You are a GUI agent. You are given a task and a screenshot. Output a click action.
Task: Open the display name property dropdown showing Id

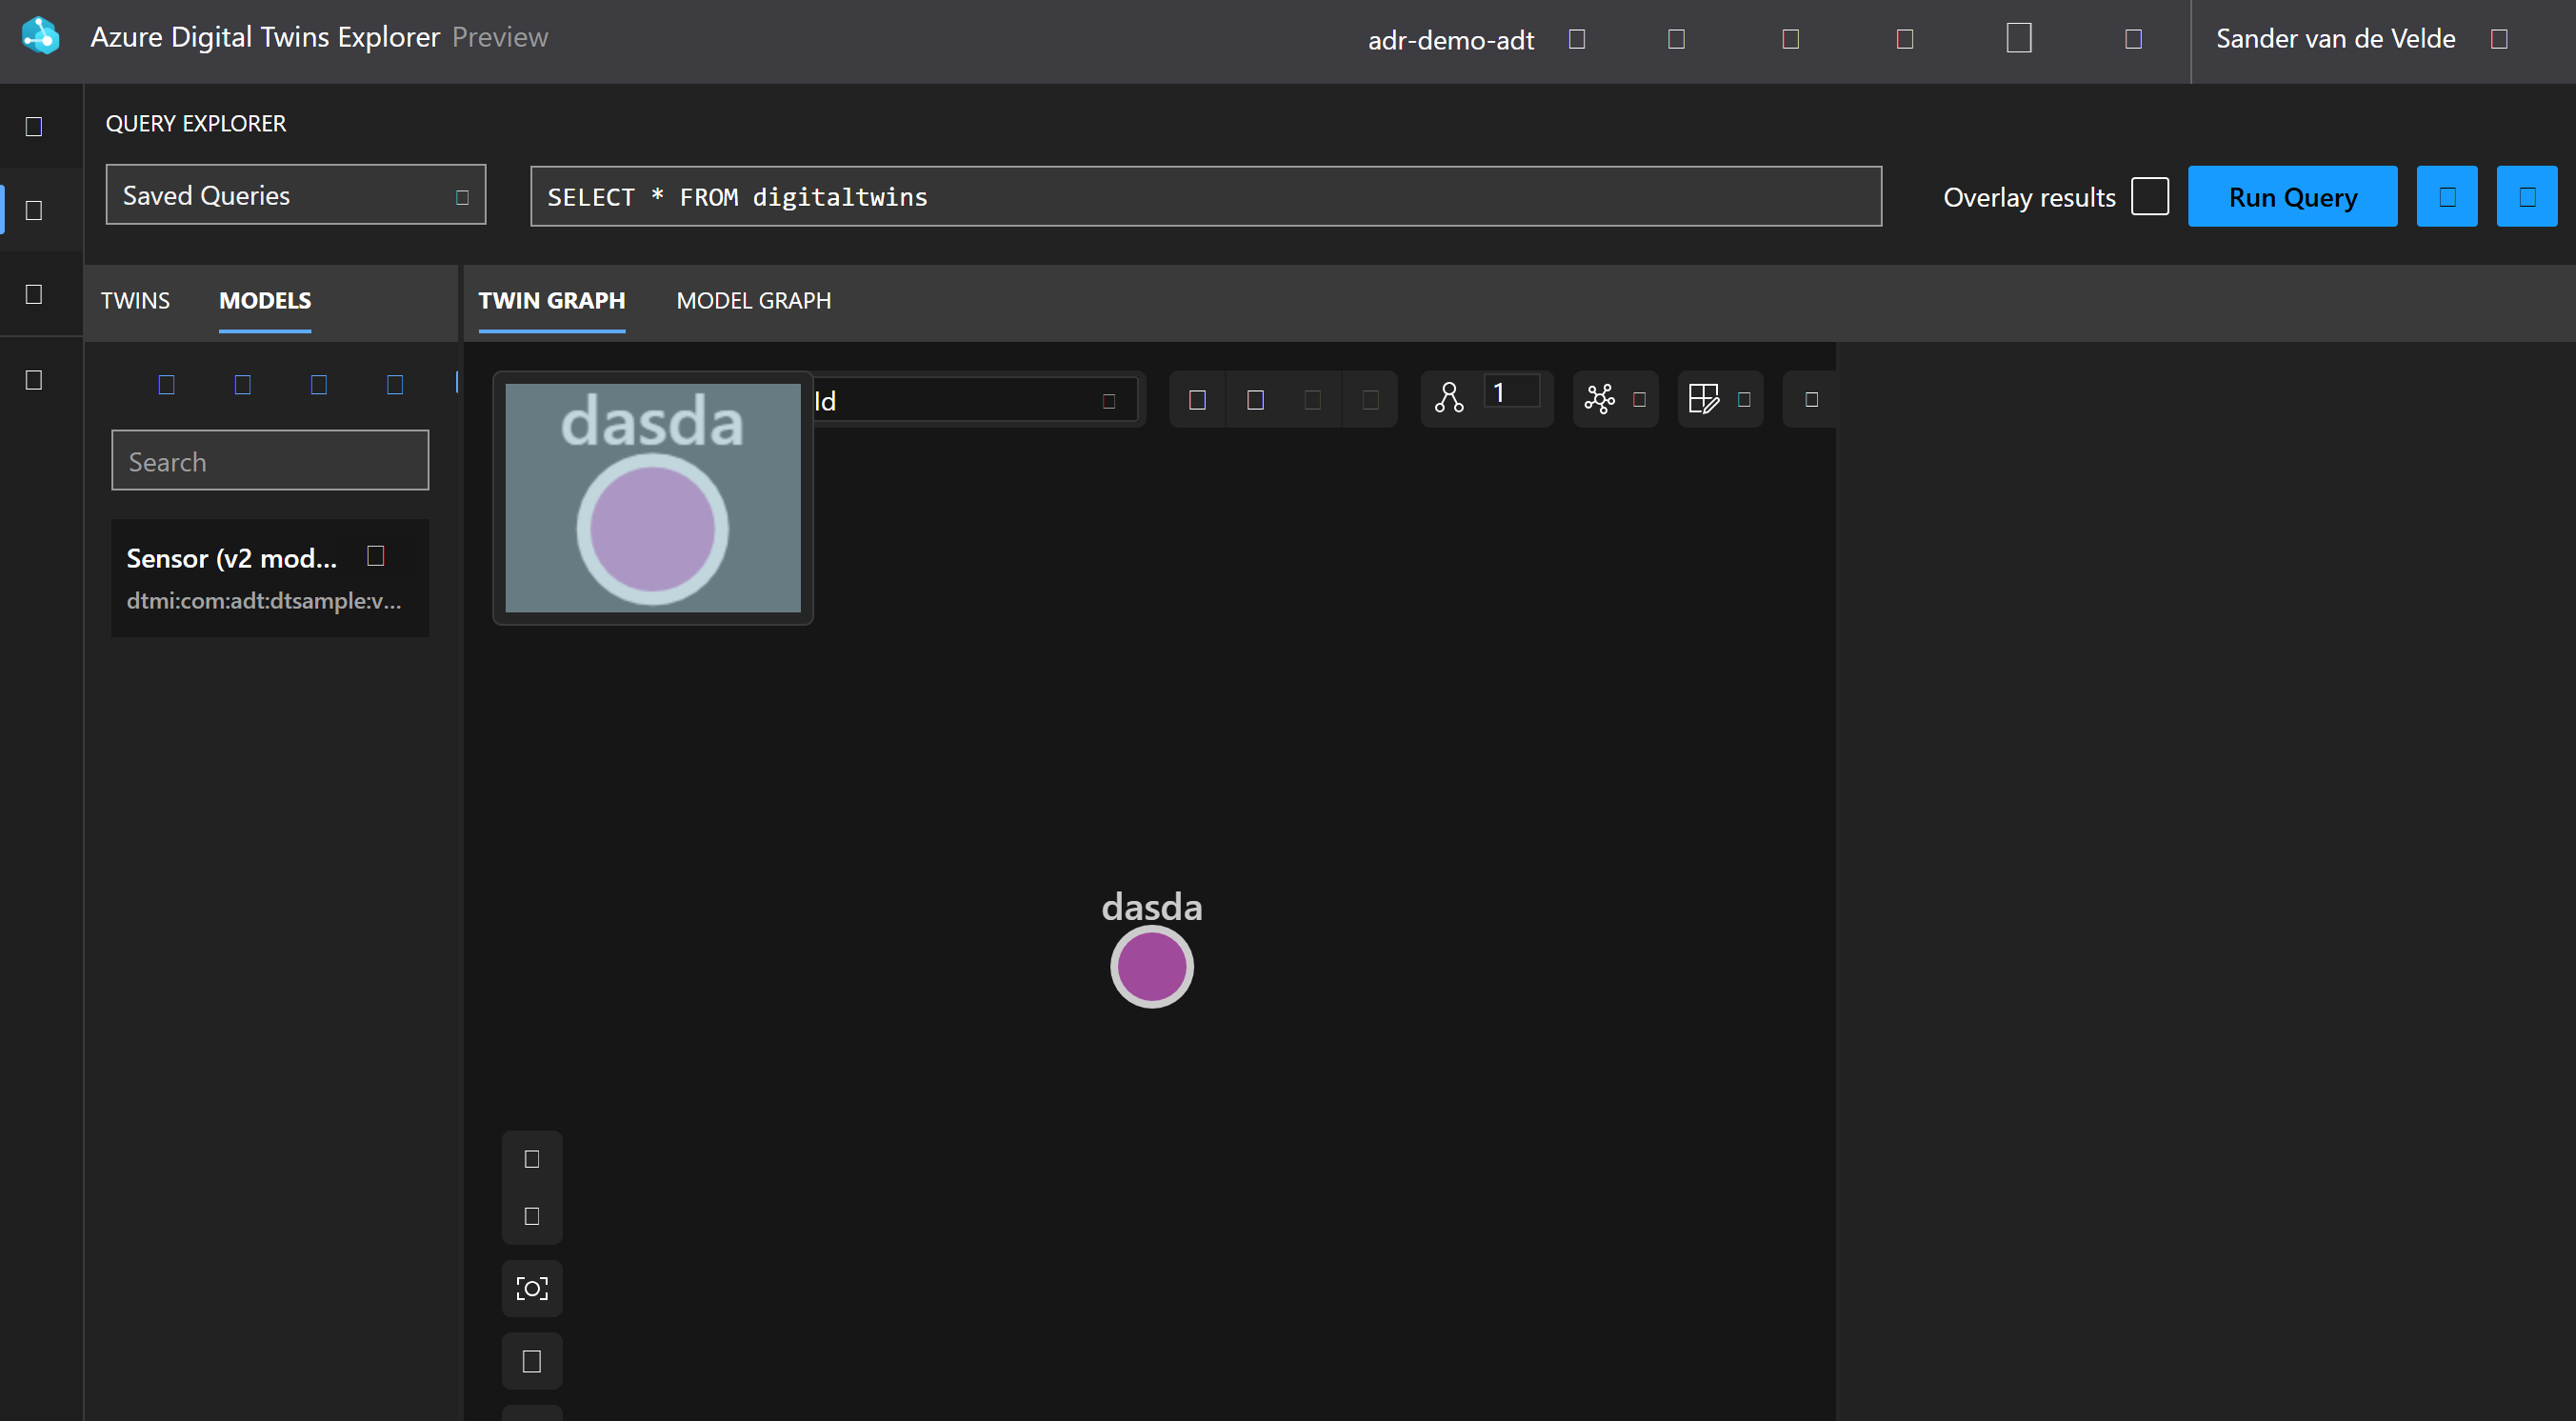click(975, 402)
